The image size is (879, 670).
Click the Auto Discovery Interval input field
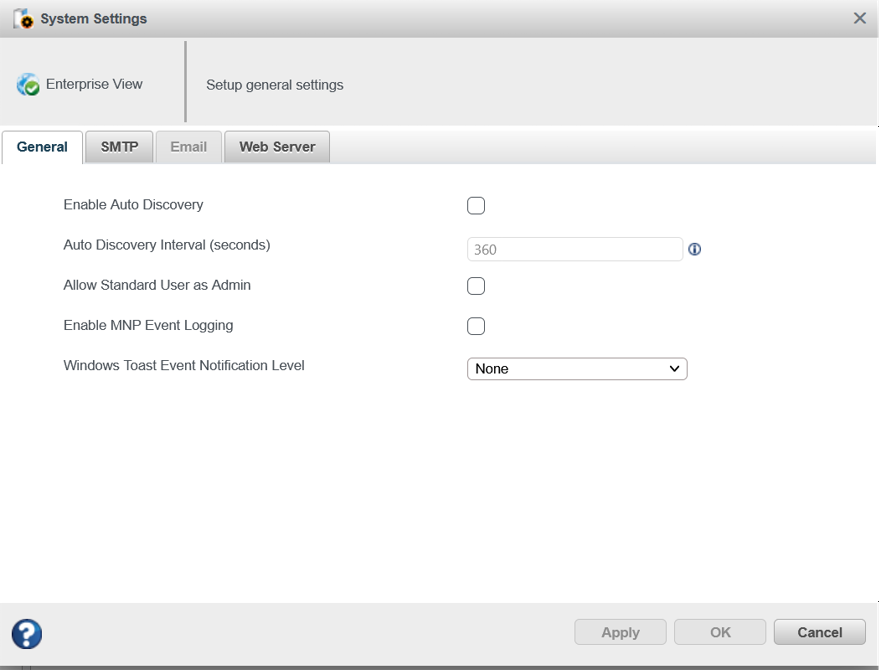coord(575,249)
